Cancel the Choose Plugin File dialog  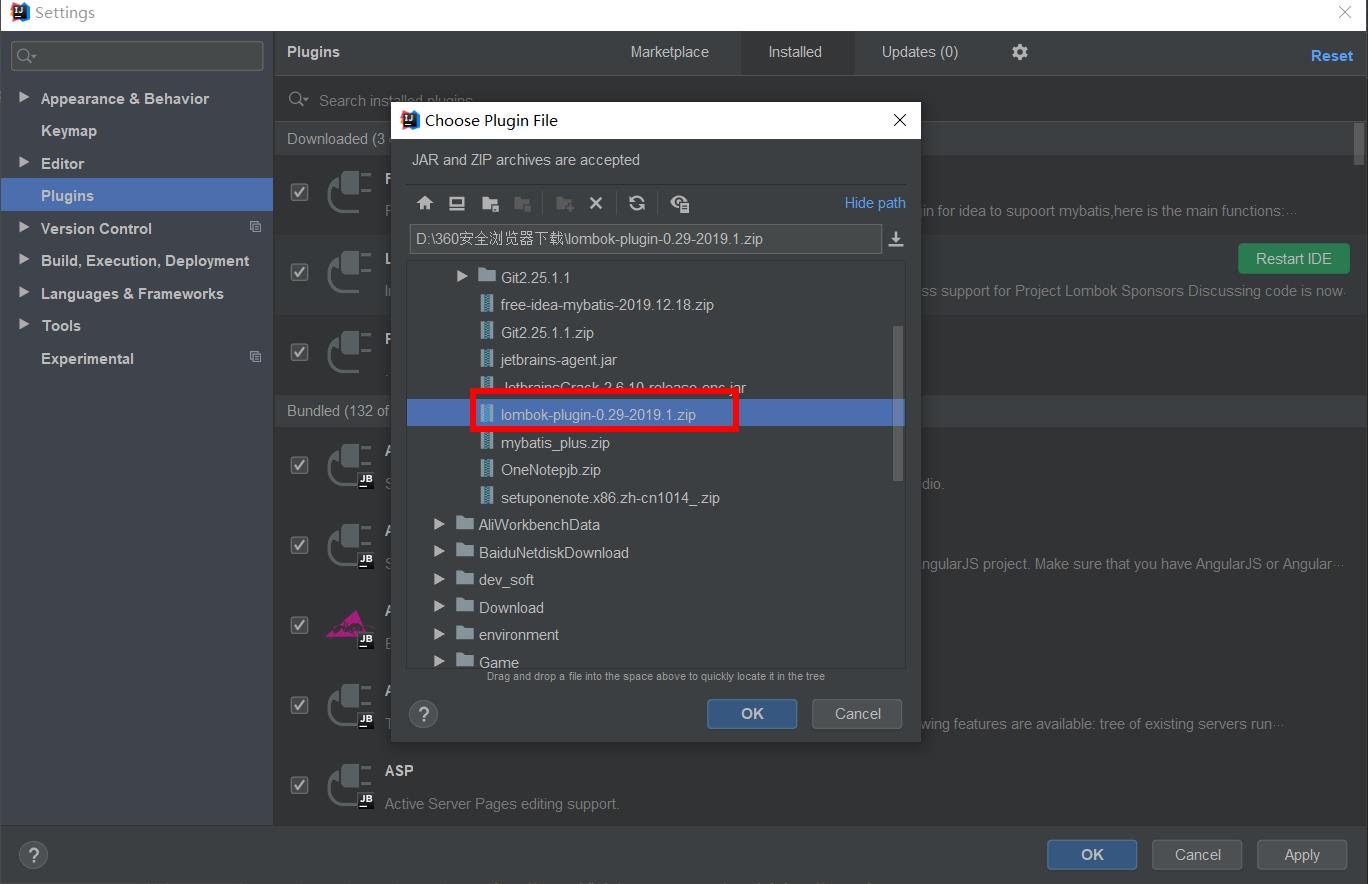tap(858, 714)
